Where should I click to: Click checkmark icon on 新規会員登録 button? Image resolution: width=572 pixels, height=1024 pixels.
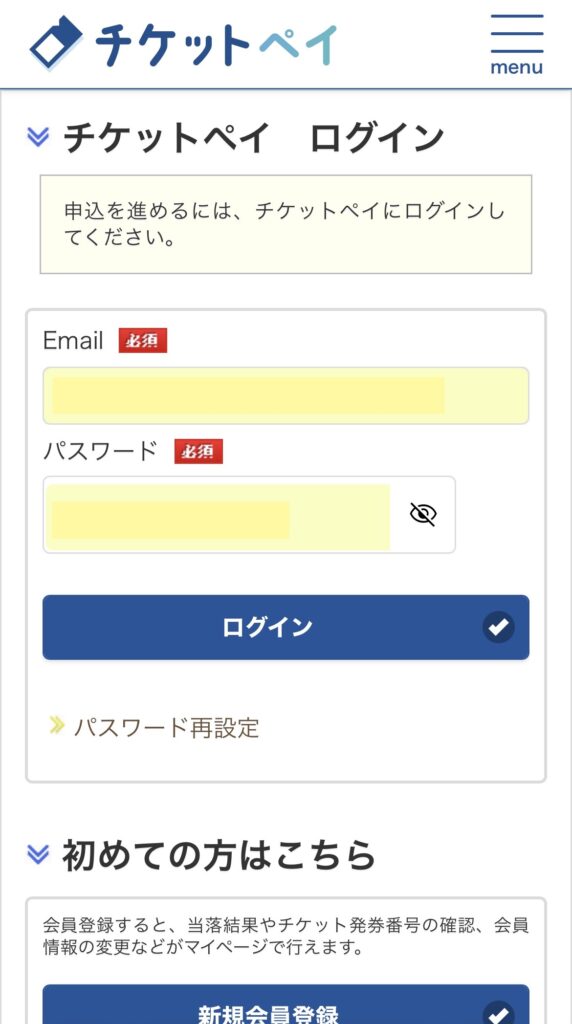(x=499, y=1013)
